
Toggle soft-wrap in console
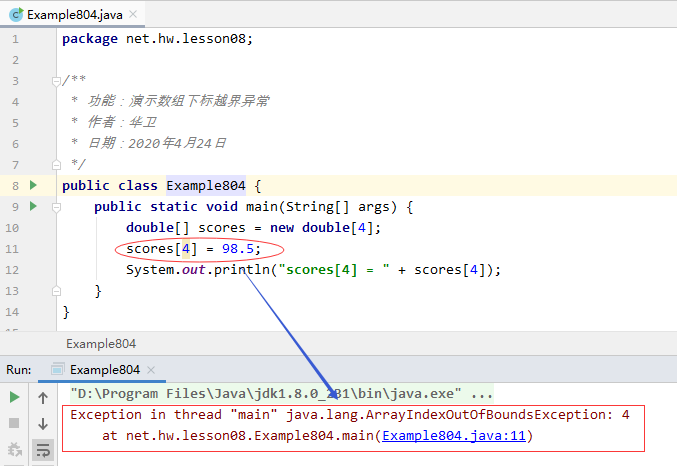(x=43, y=450)
